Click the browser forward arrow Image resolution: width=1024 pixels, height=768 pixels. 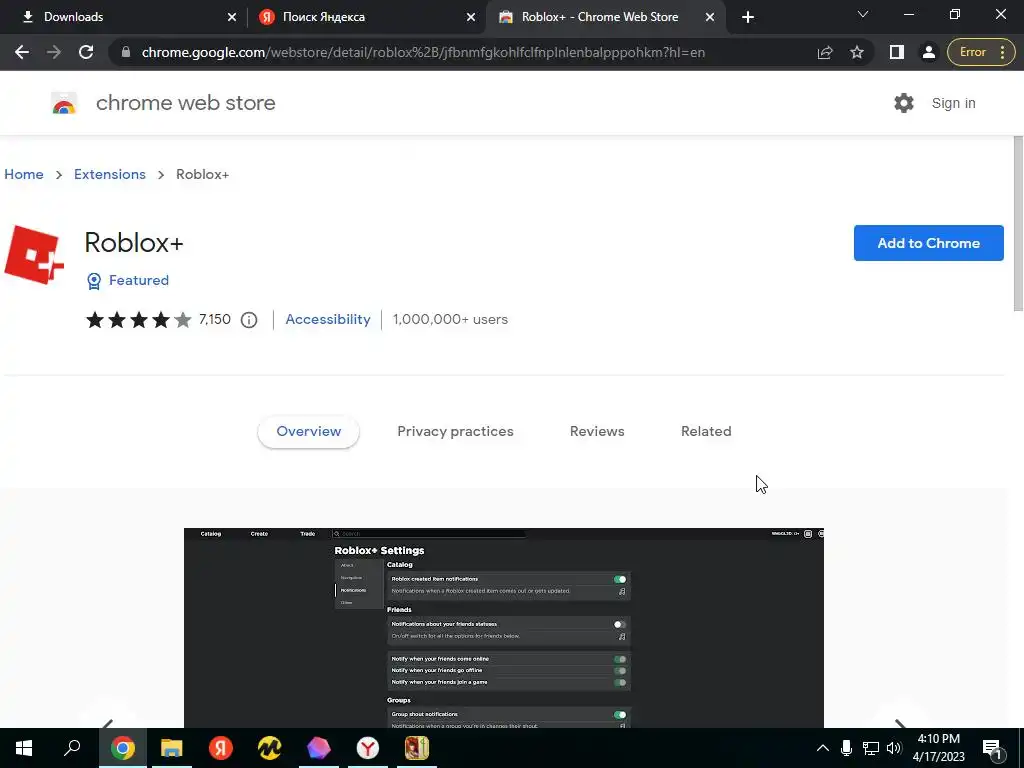(54, 52)
